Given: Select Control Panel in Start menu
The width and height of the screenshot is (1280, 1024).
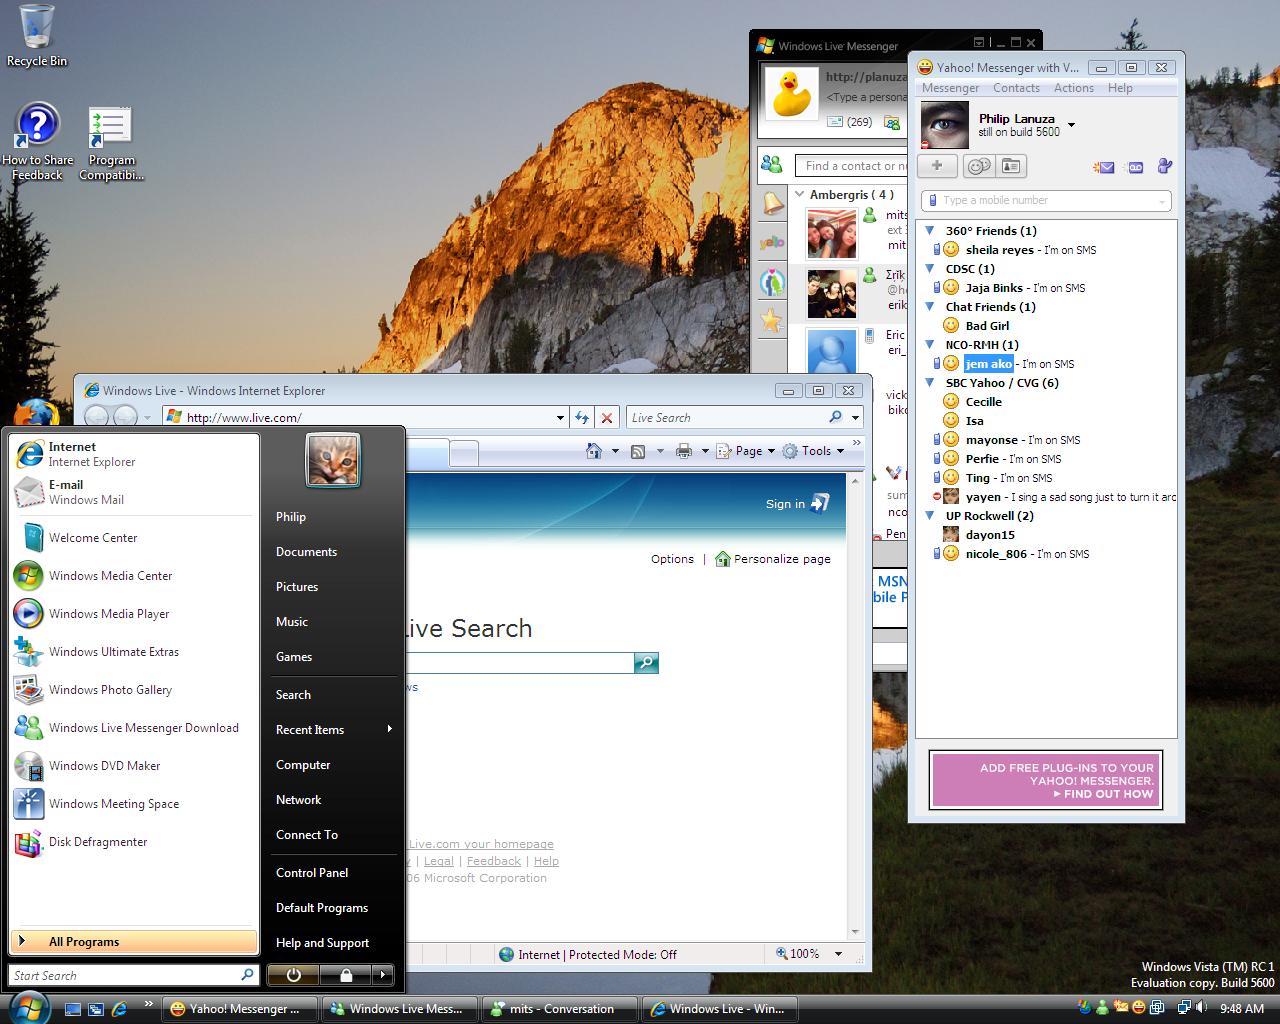Looking at the screenshot, I should [312, 872].
